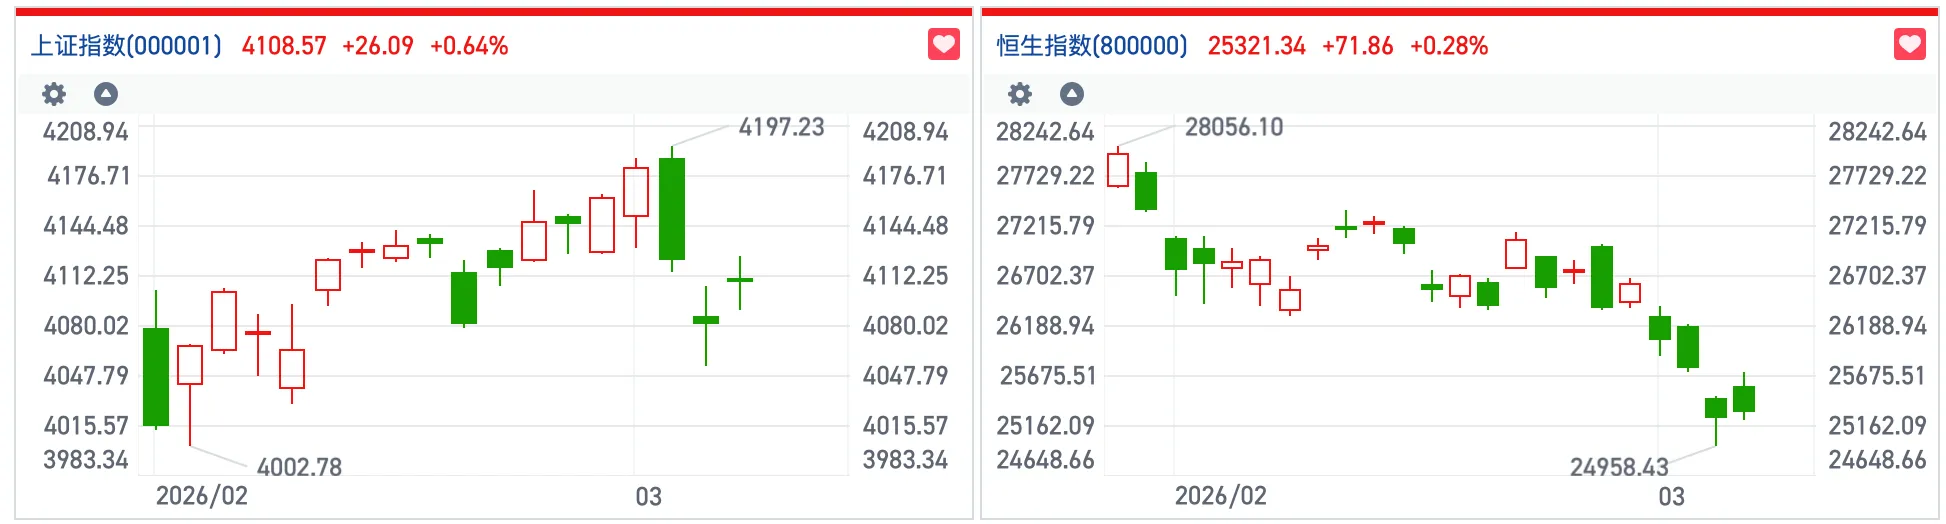1946x524 pixels.
Task: Select the 2026/02 date marker on 上证指数 chart
Action: [x=202, y=496]
